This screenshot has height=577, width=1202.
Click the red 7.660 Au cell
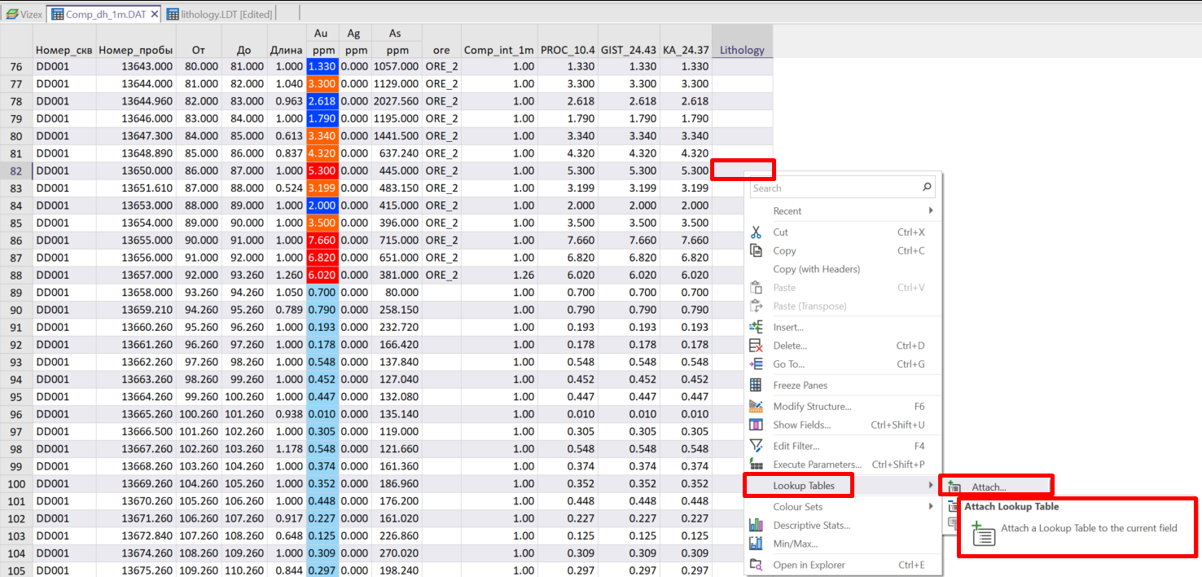(321, 241)
